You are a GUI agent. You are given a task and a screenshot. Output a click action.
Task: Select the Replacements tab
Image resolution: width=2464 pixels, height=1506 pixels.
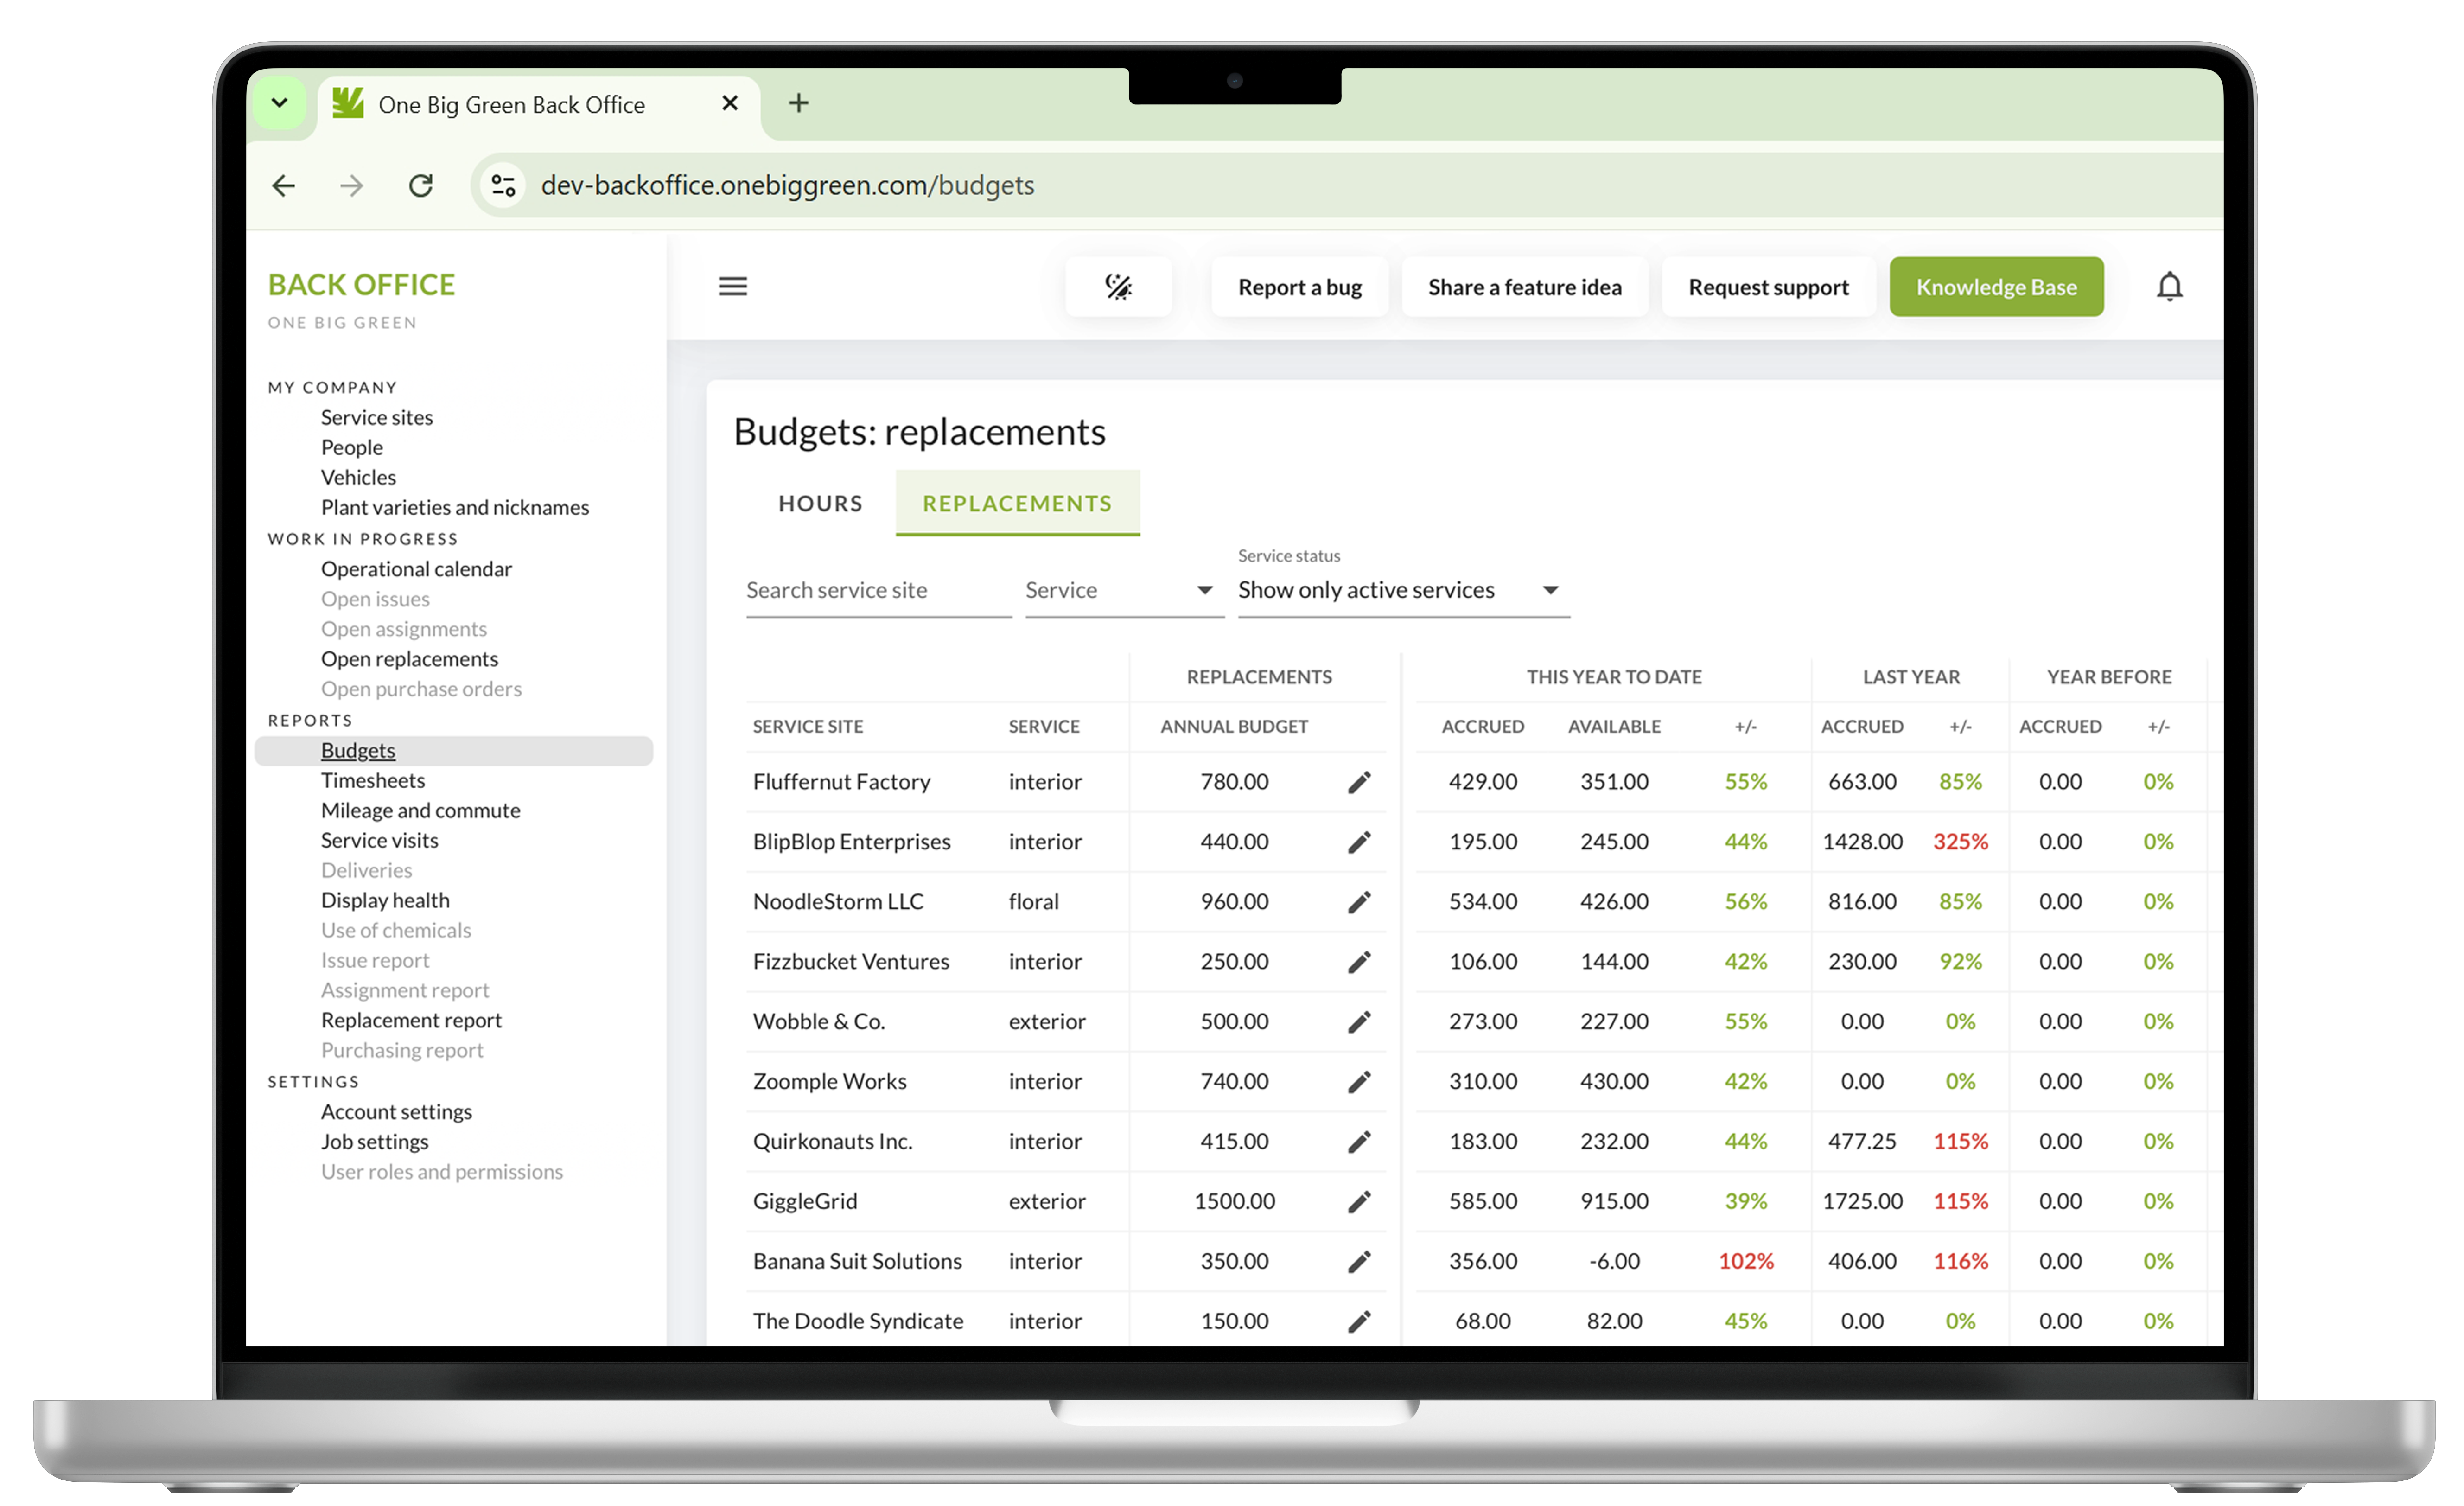1017,504
